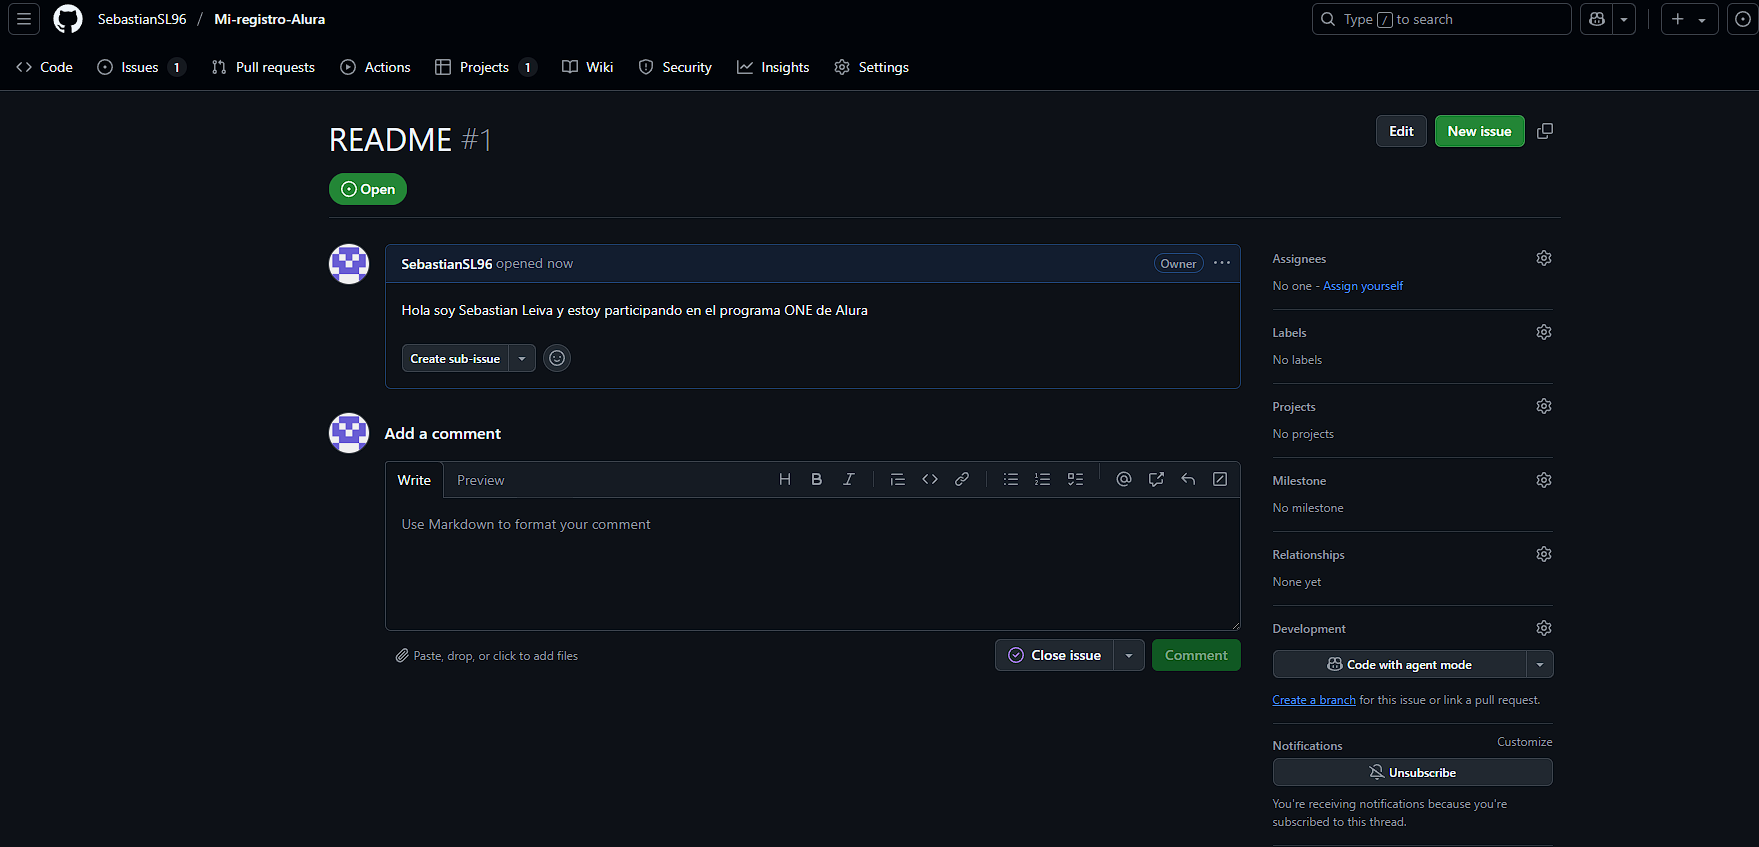Open the Milestone gear settings
The height and width of the screenshot is (847, 1759).
point(1544,480)
